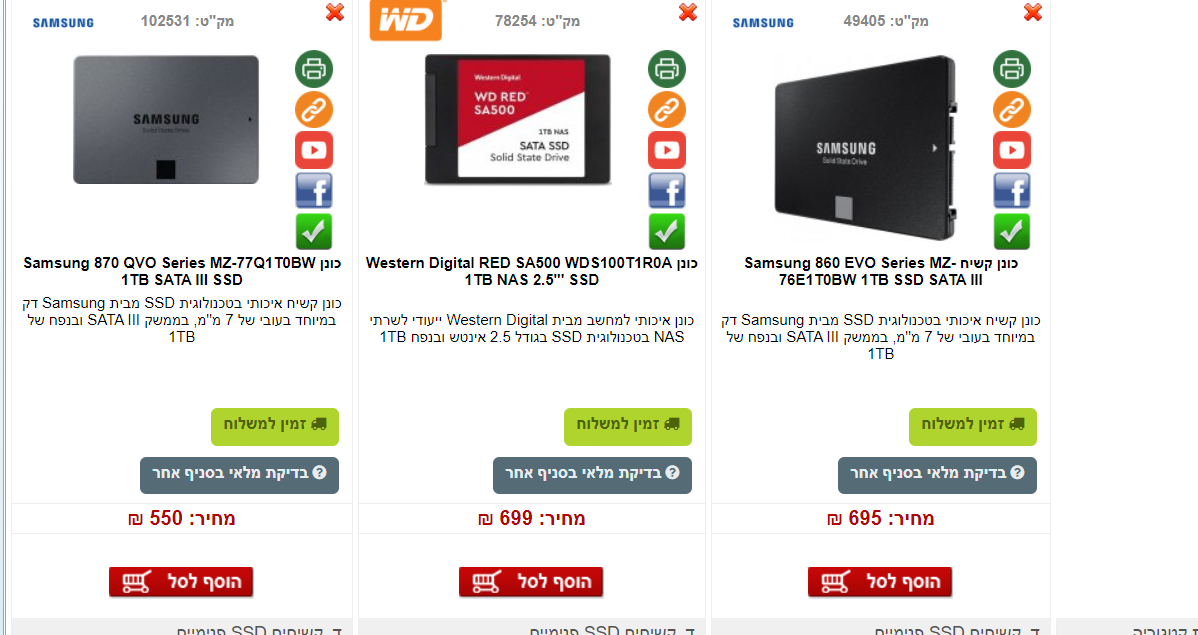Click the WD RED SA500 product image
Image resolution: width=1198 pixels, height=635 pixels.
(517, 119)
